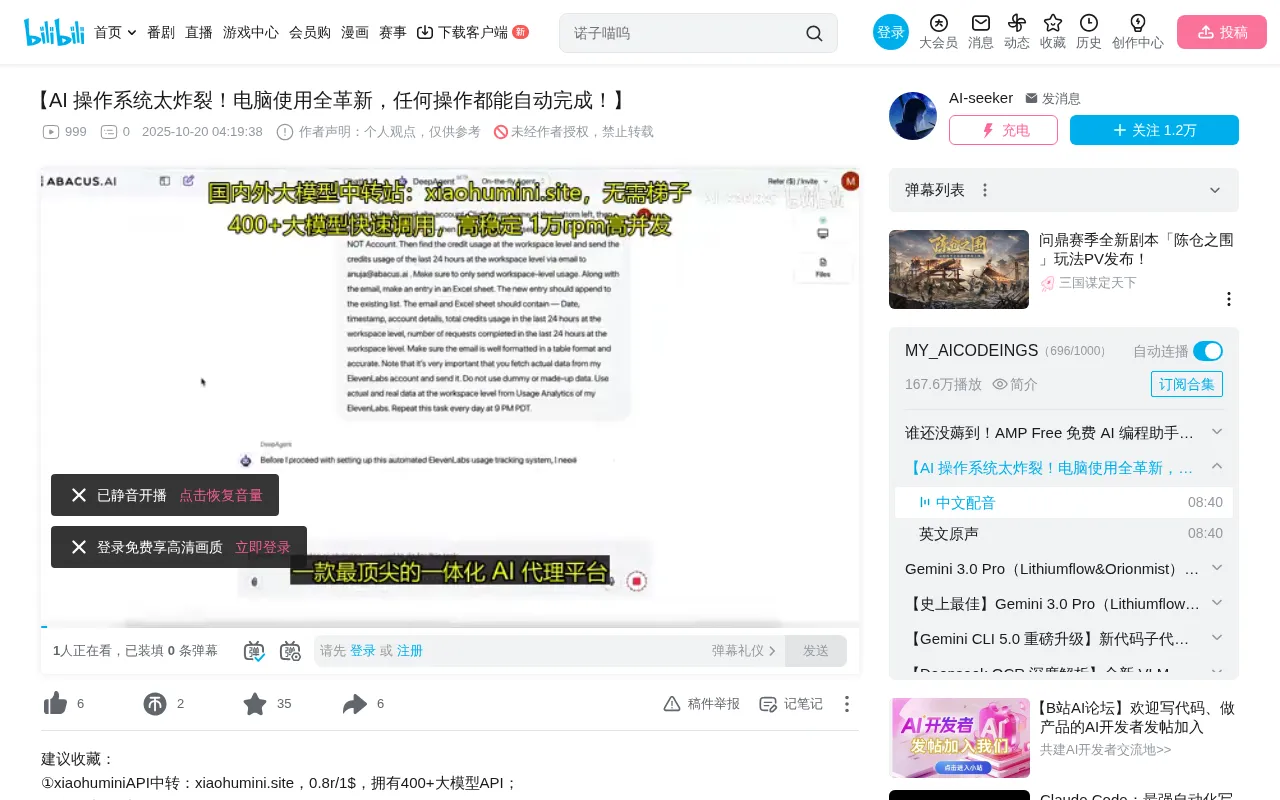
Task: Share the video with the arrow icon
Action: [x=355, y=704]
